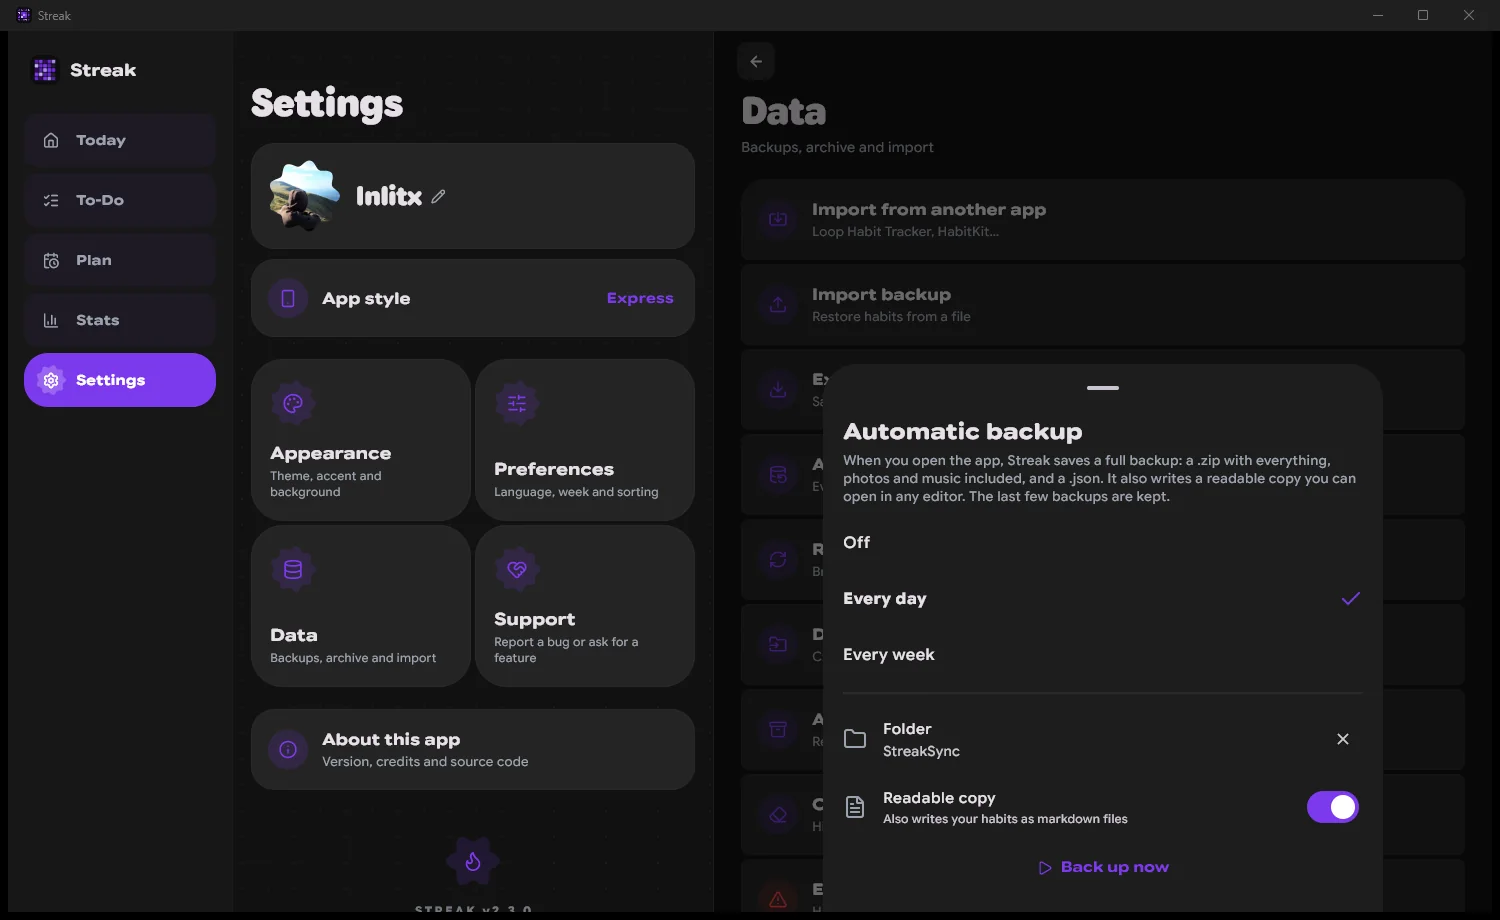Click the flame badge above Streak version

[473, 861]
